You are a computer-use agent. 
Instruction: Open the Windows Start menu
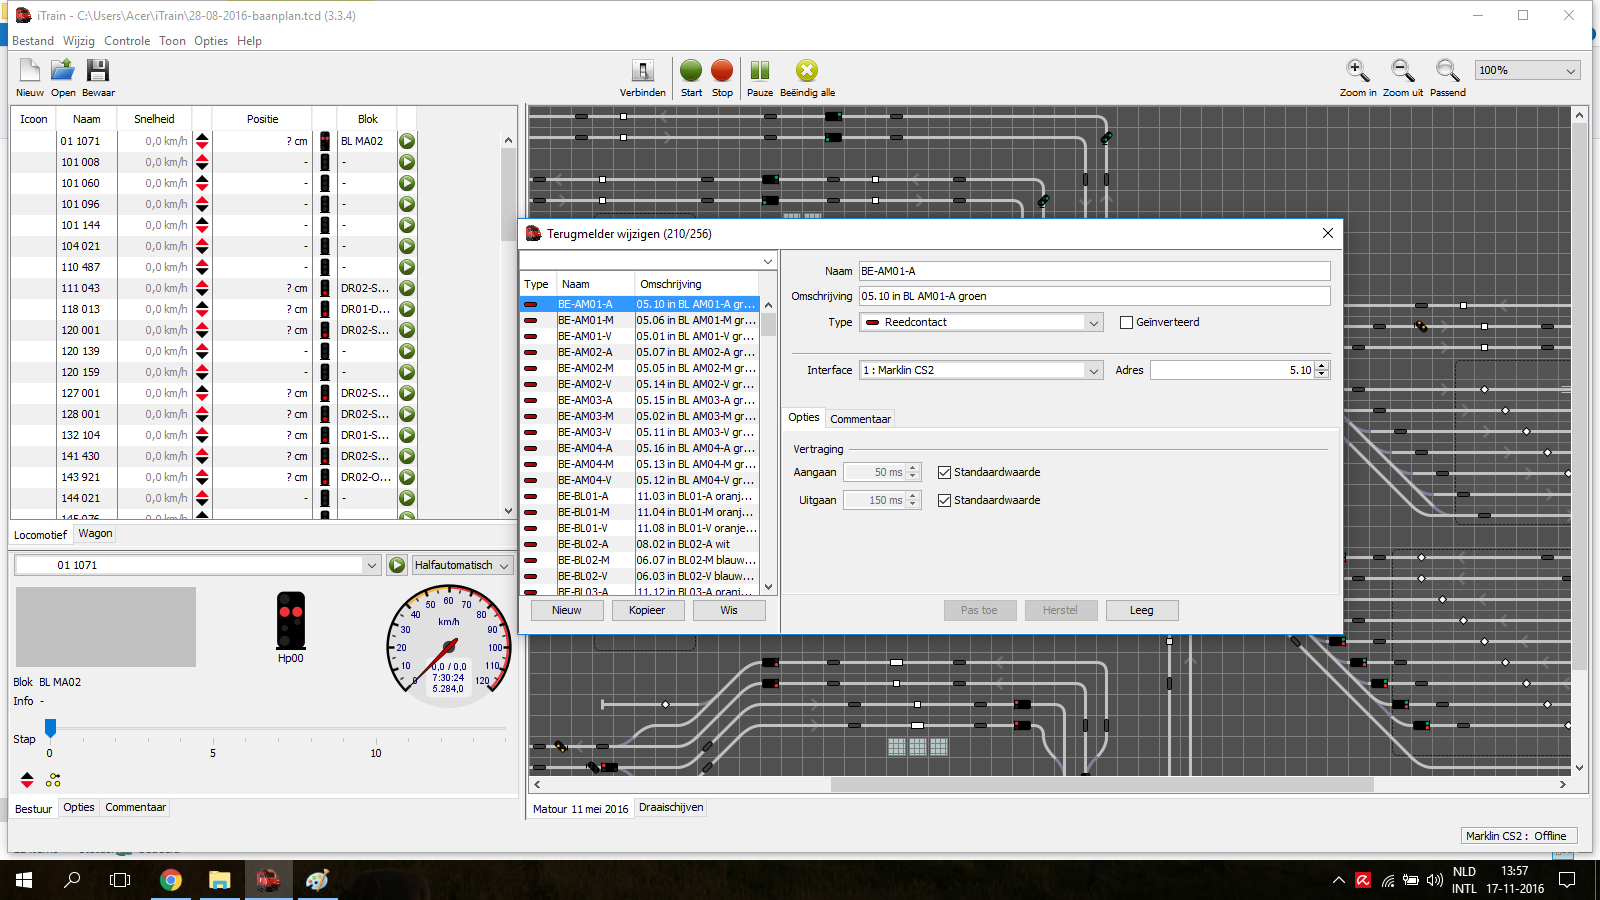[24, 880]
